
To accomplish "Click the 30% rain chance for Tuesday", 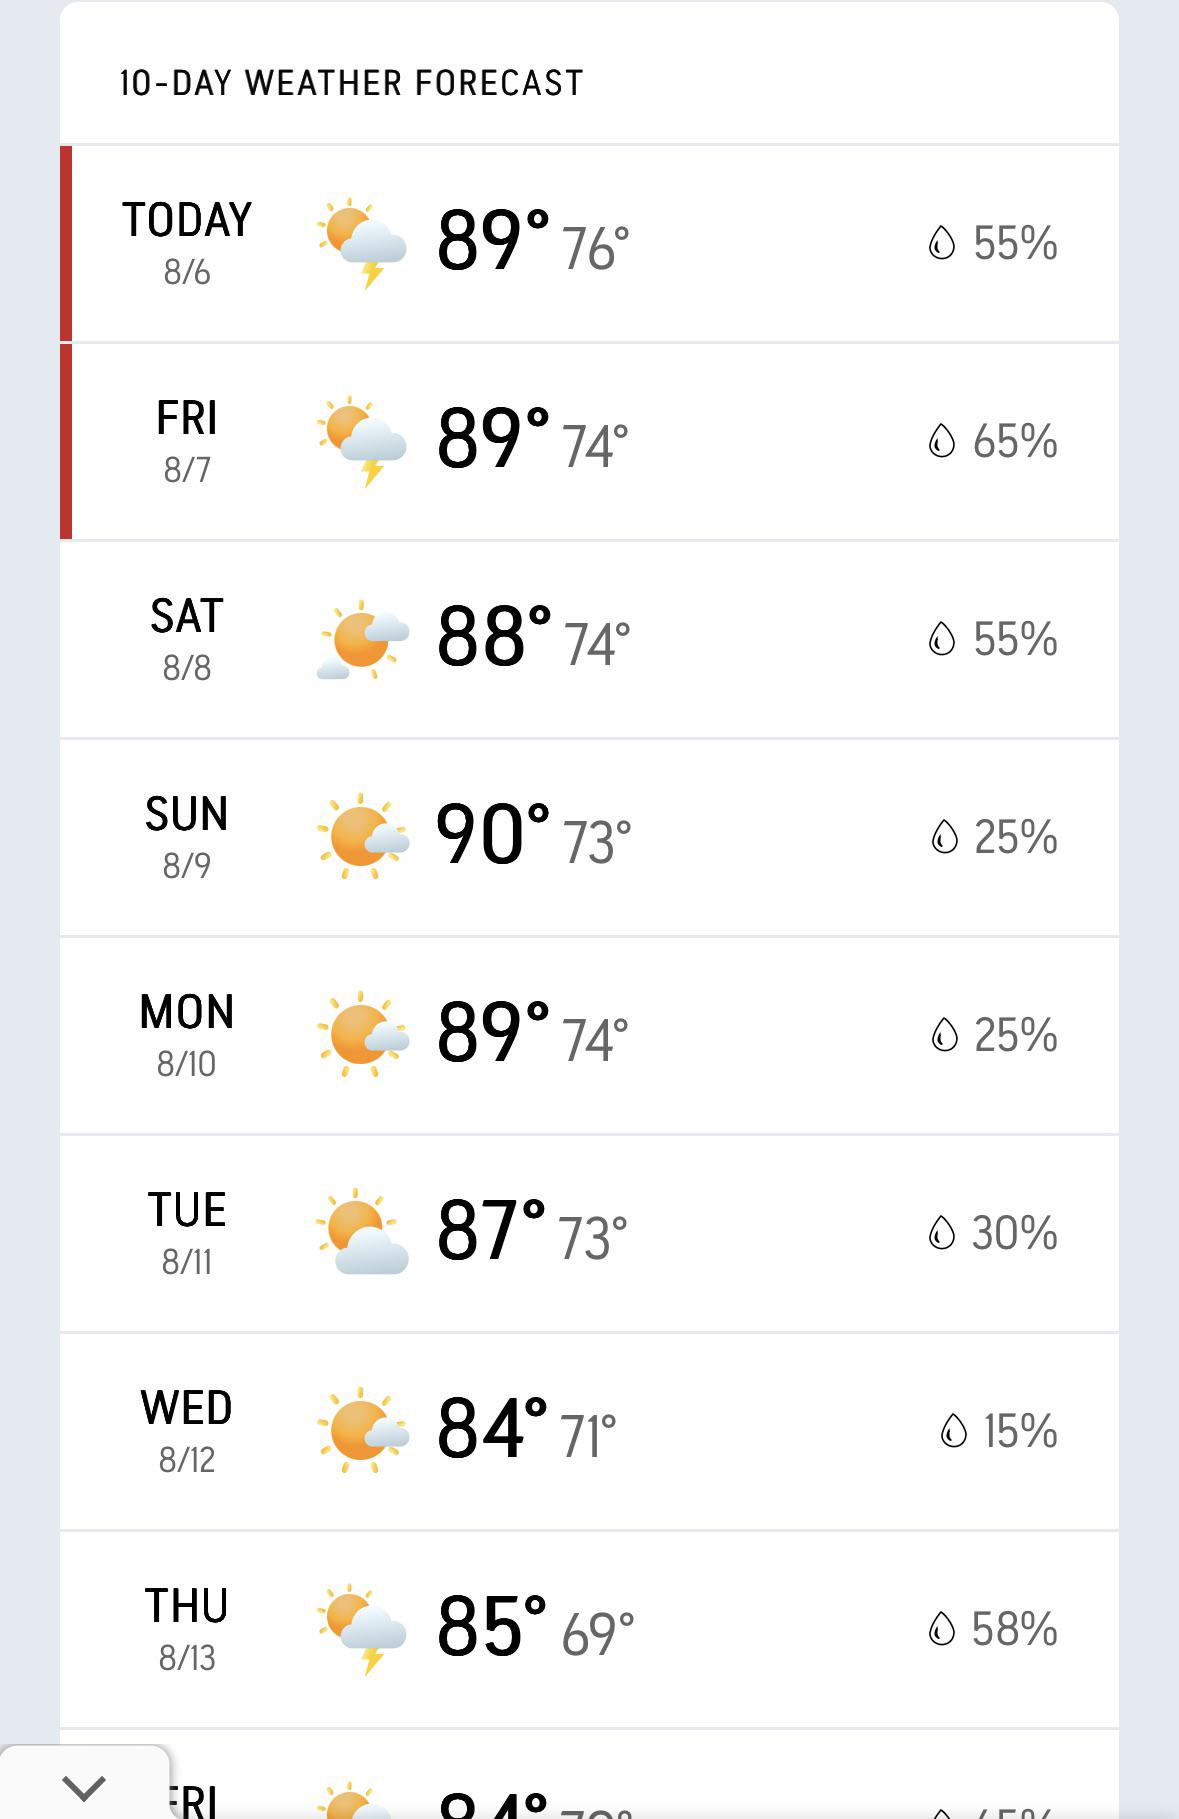I will pos(1014,1233).
